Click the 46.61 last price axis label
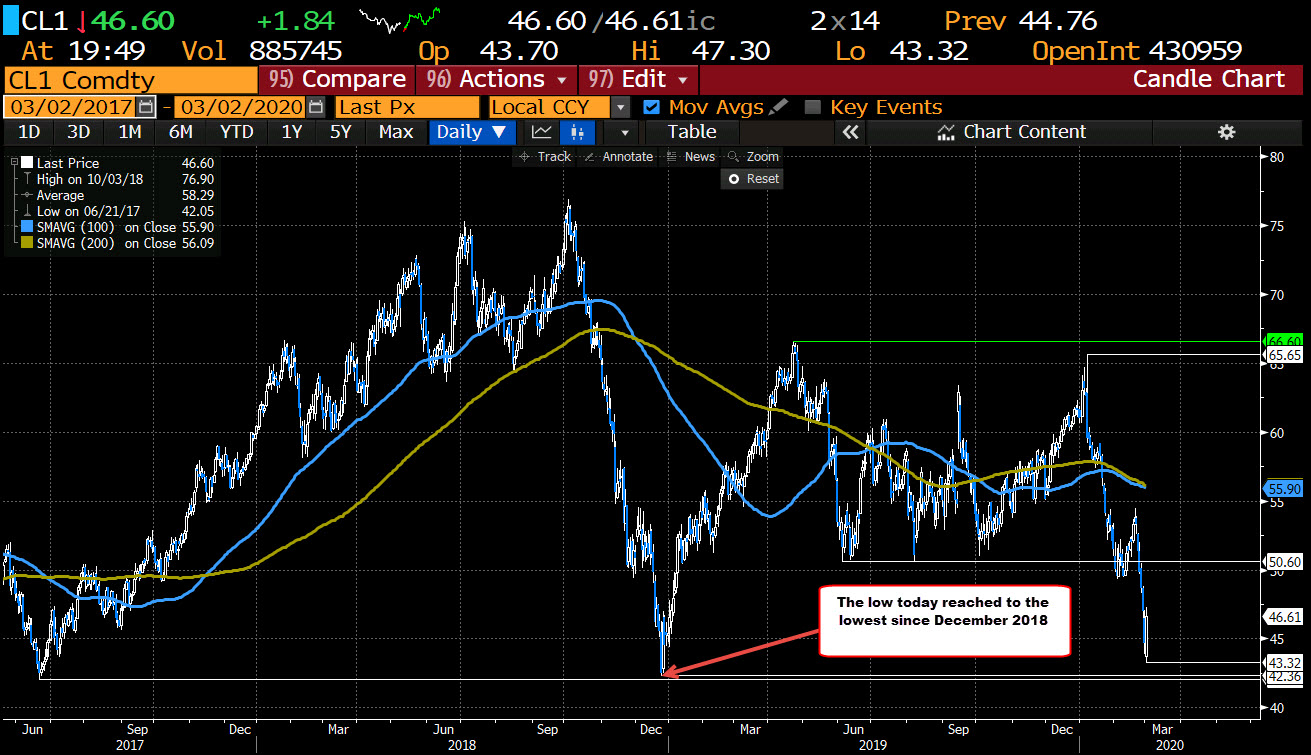The height and width of the screenshot is (755, 1311). 1284,617
